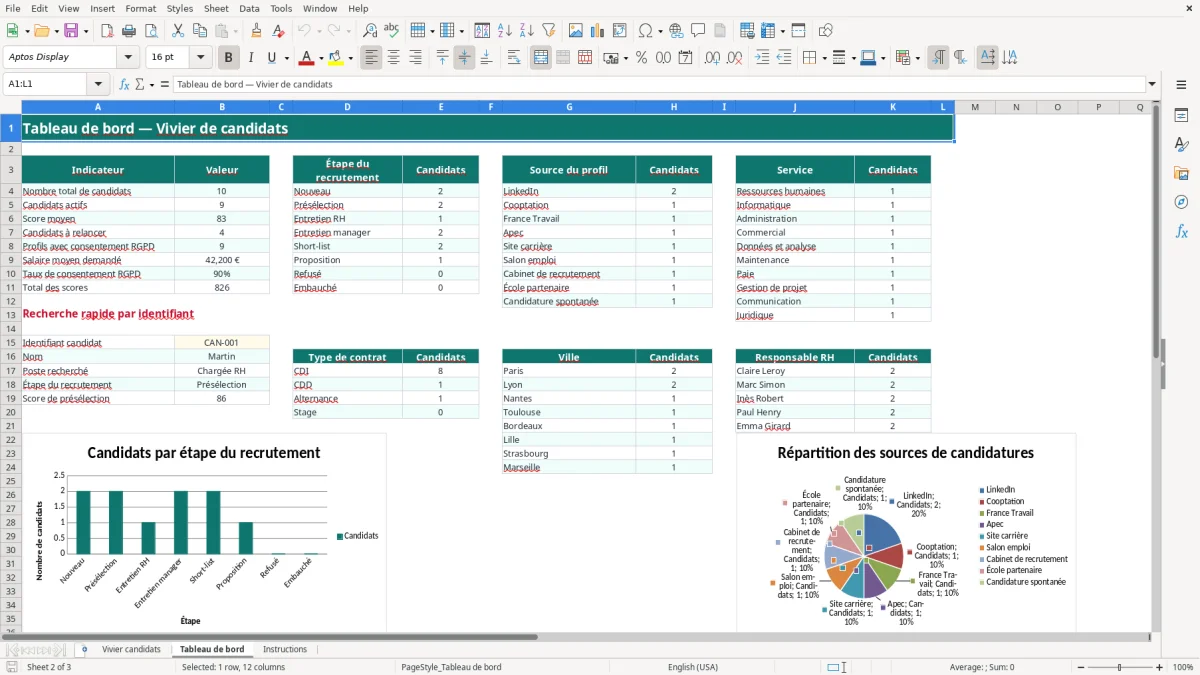Insert a comment
The height and width of the screenshot is (675, 1200).
[698, 31]
